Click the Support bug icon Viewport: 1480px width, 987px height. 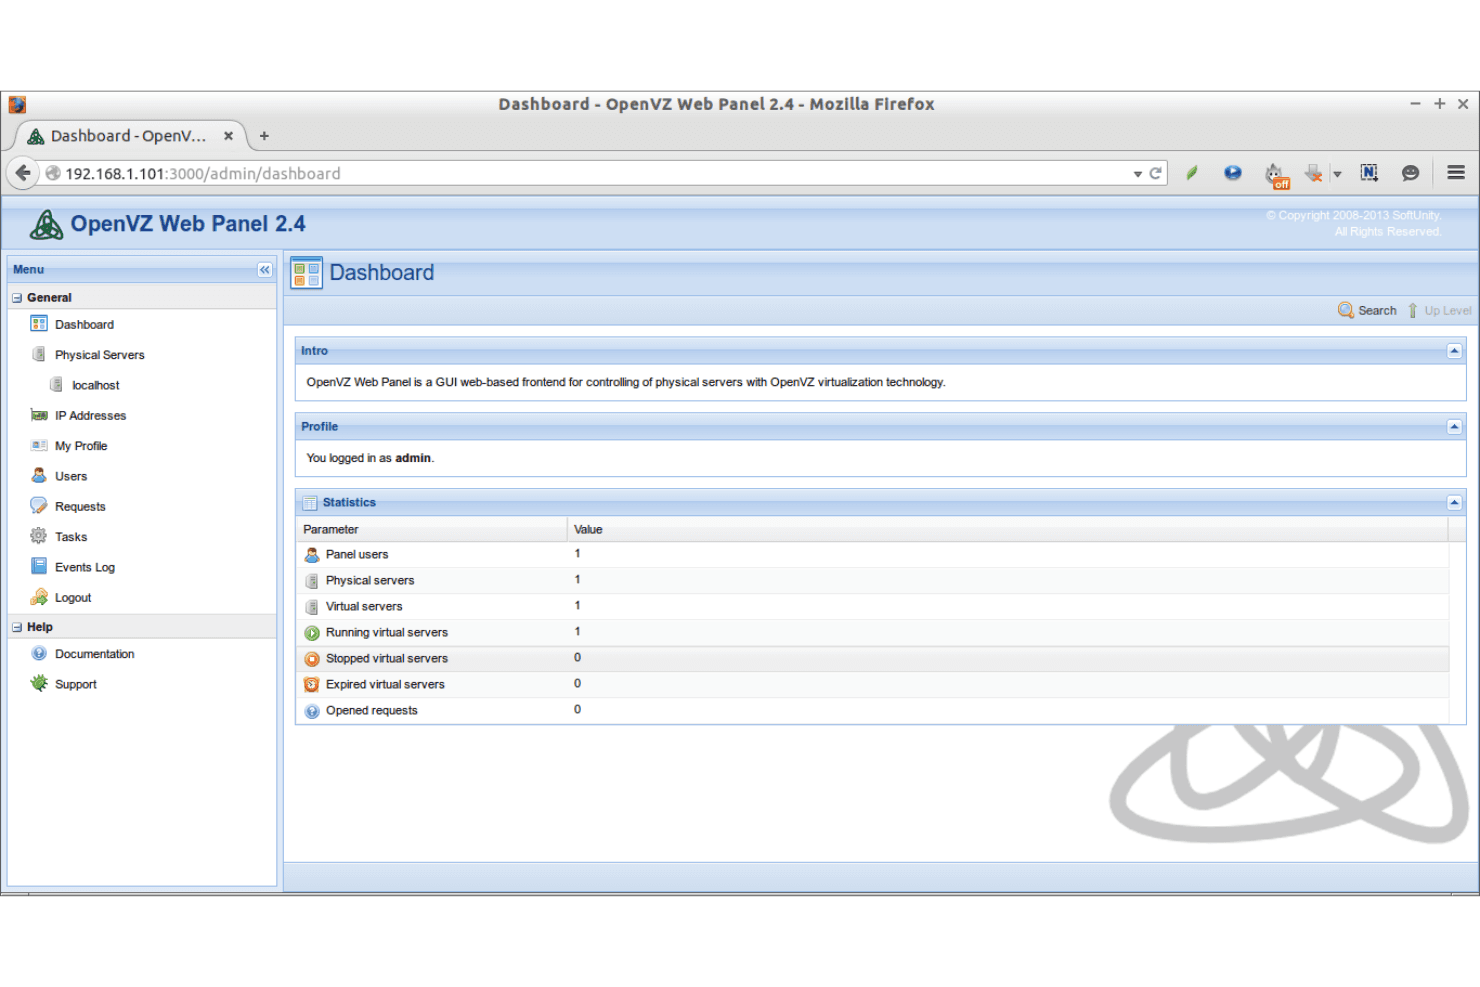(39, 683)
